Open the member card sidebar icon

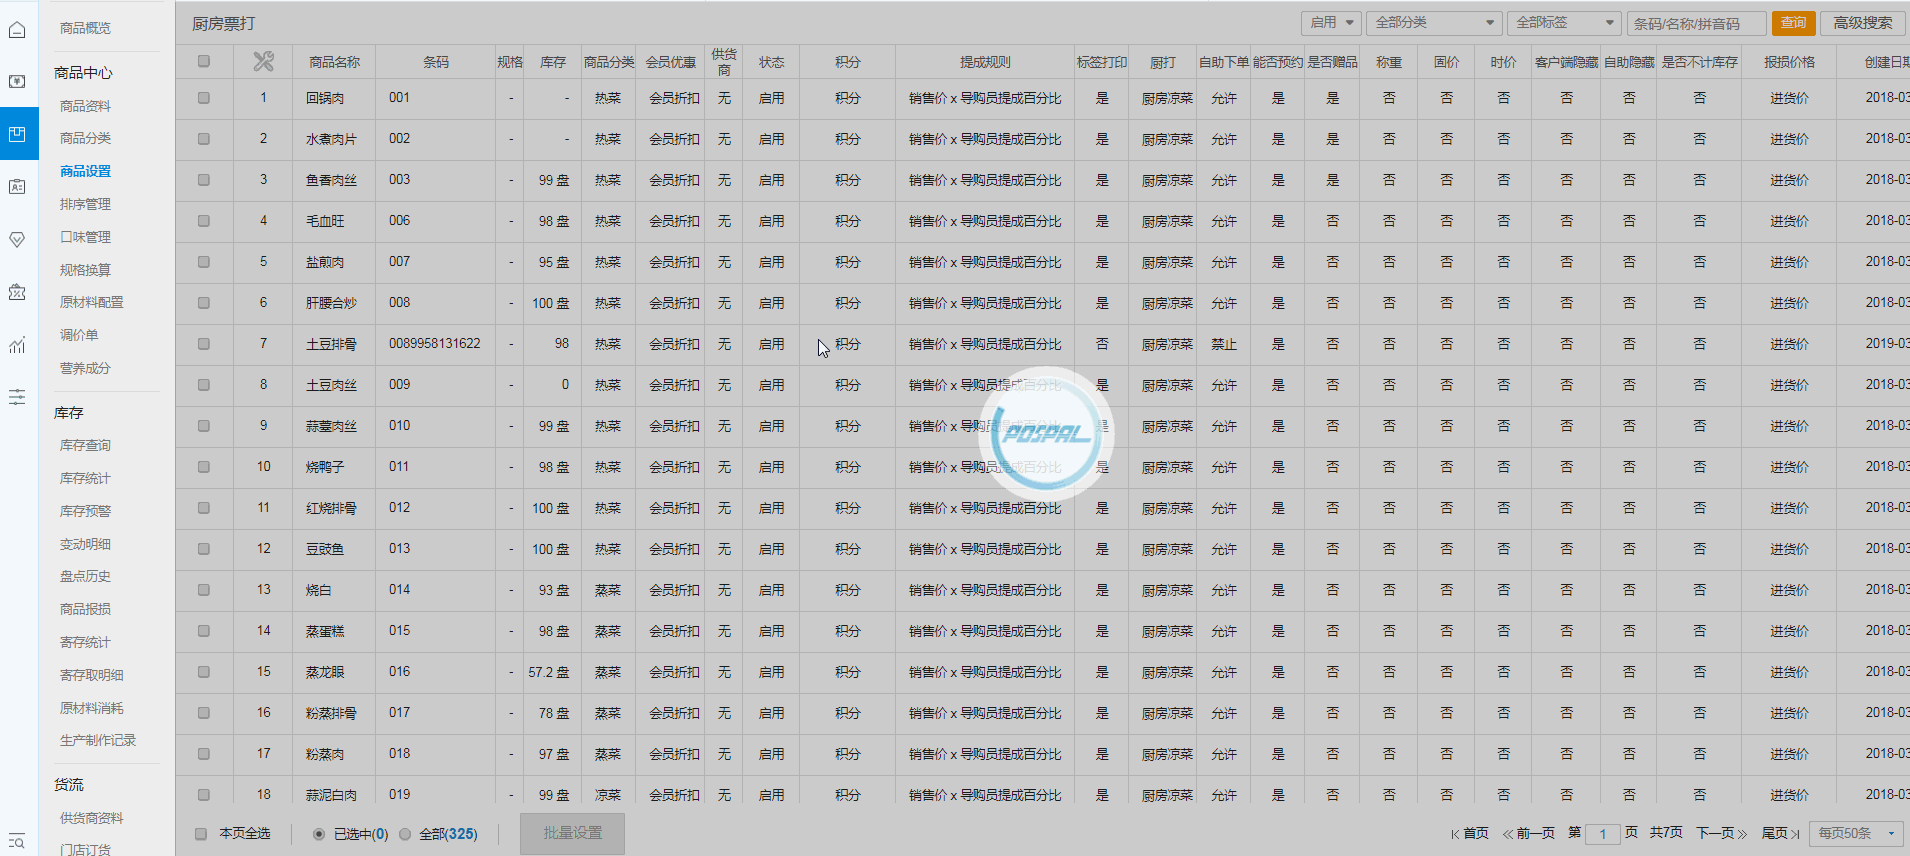pyautogui.click(x=17, y=187)
